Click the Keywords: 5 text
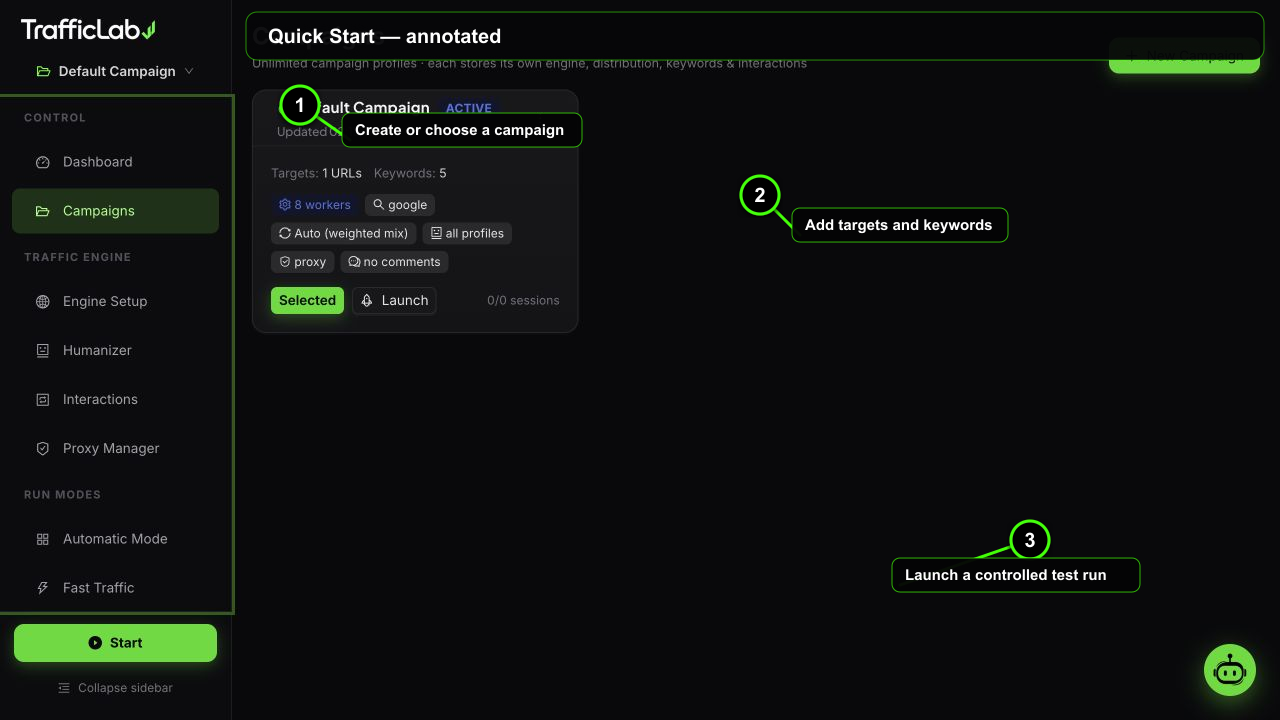Screen dimensions: 1280x720 click(410, 173)
